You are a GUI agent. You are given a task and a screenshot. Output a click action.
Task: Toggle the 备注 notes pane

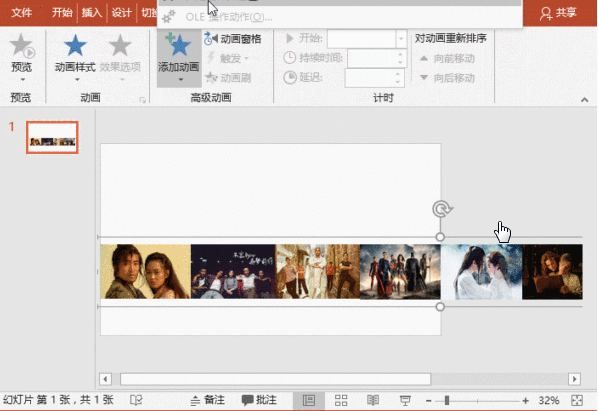tap(207, 400)
